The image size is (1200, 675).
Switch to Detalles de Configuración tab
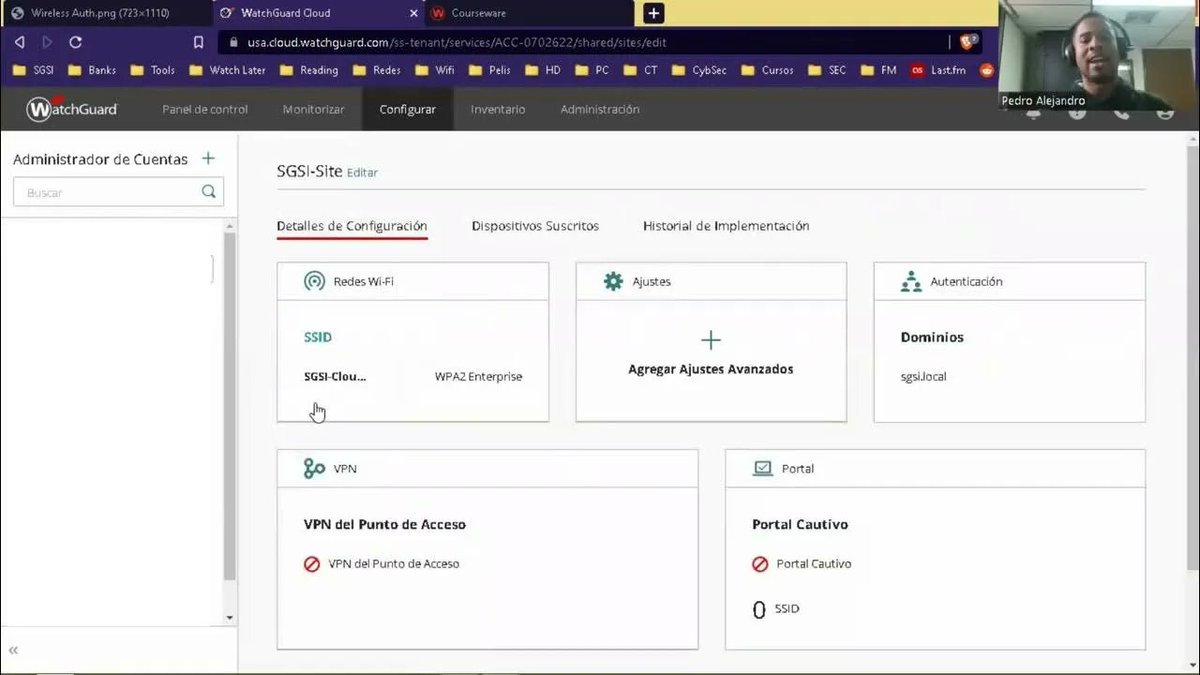tap(352, 226)
